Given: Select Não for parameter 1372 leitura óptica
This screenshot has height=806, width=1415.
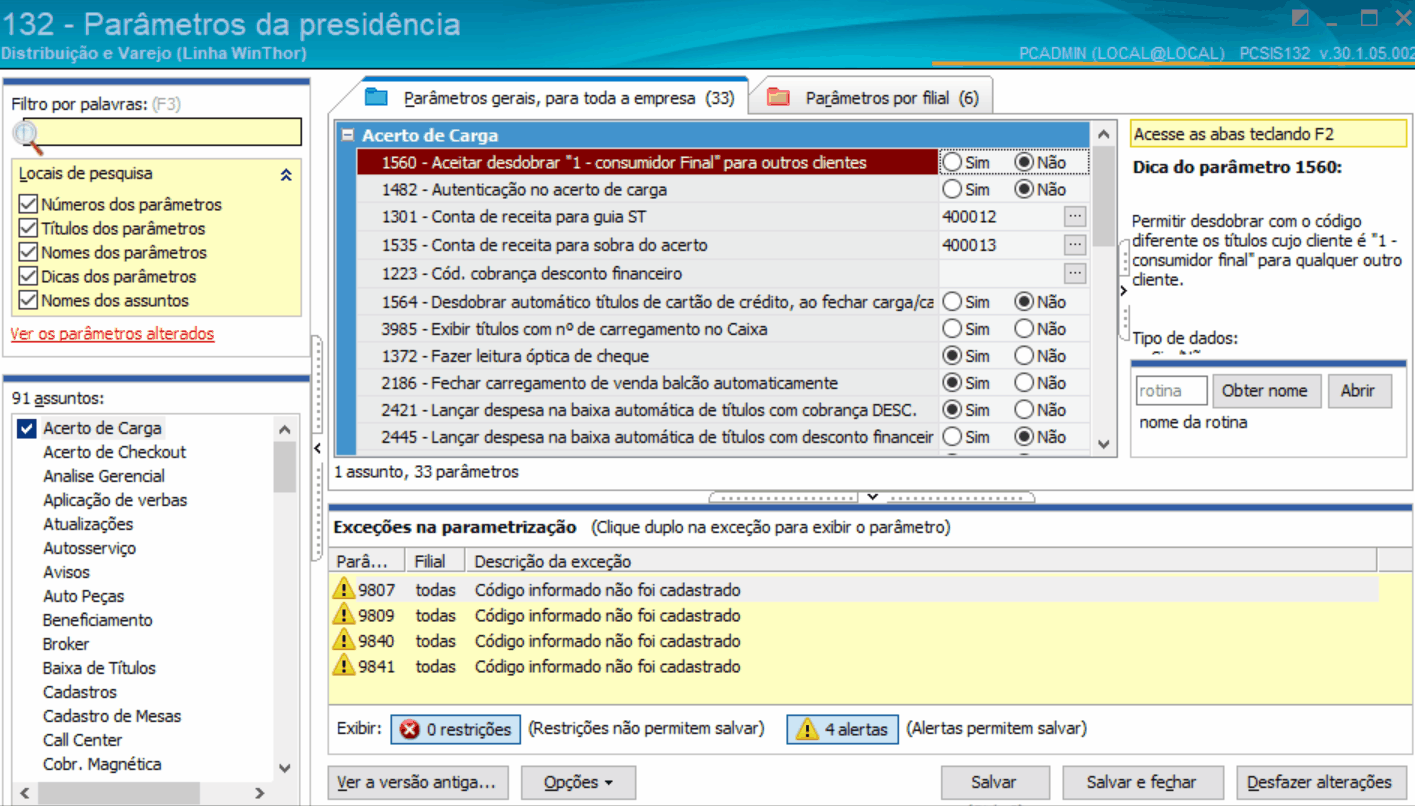Looking at the screenshot, I should 1025,355.
